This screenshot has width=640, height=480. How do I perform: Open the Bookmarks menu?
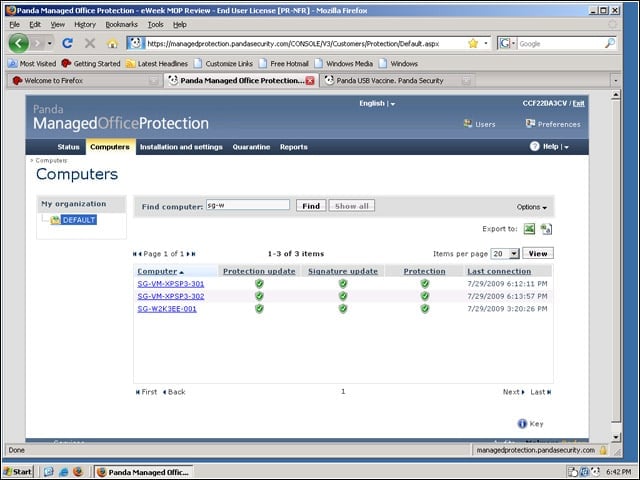[122, 24]
